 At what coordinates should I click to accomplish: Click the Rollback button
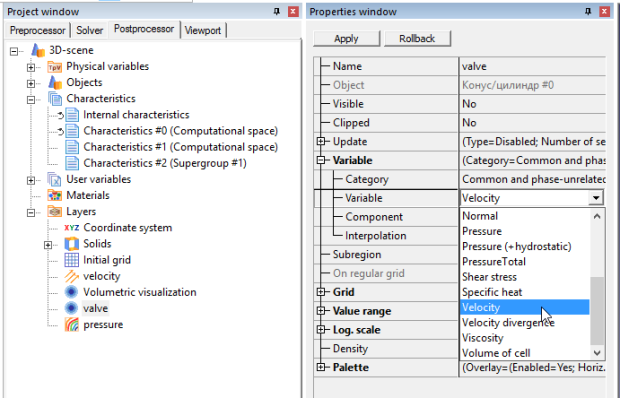click(x=417, y=39)
